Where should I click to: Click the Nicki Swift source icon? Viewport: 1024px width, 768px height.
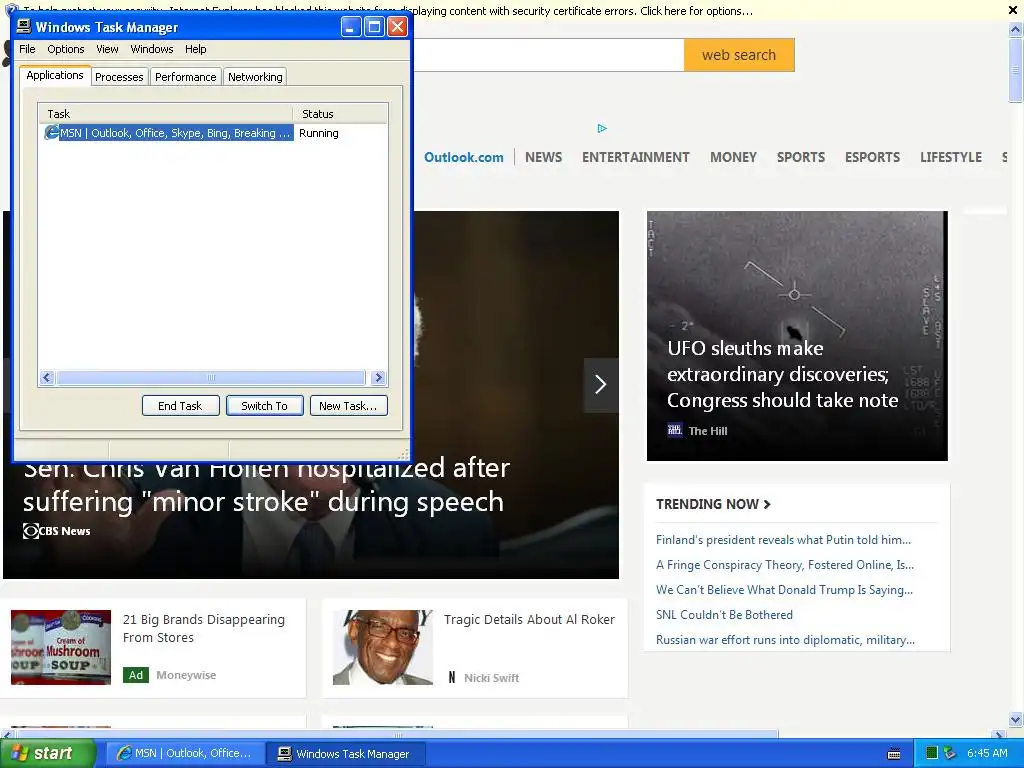(x=452, y=677)
